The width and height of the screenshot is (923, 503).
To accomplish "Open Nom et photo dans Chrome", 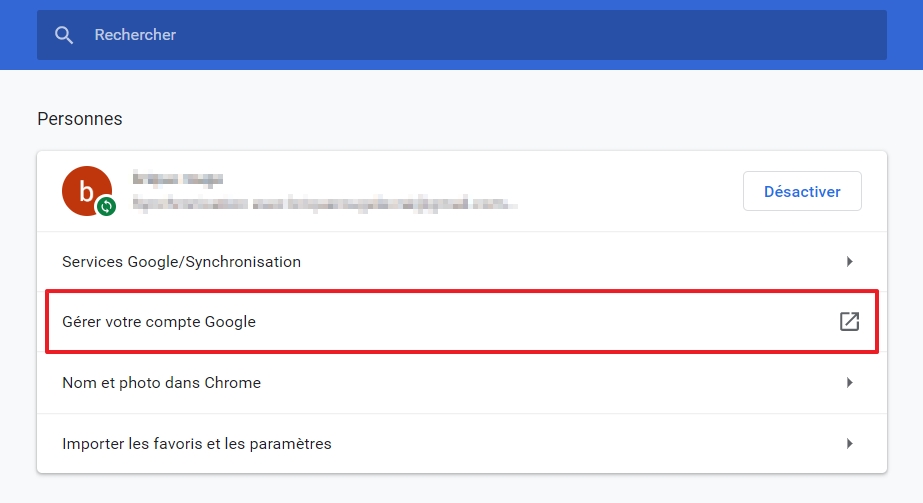I will (x=161, y=383).
